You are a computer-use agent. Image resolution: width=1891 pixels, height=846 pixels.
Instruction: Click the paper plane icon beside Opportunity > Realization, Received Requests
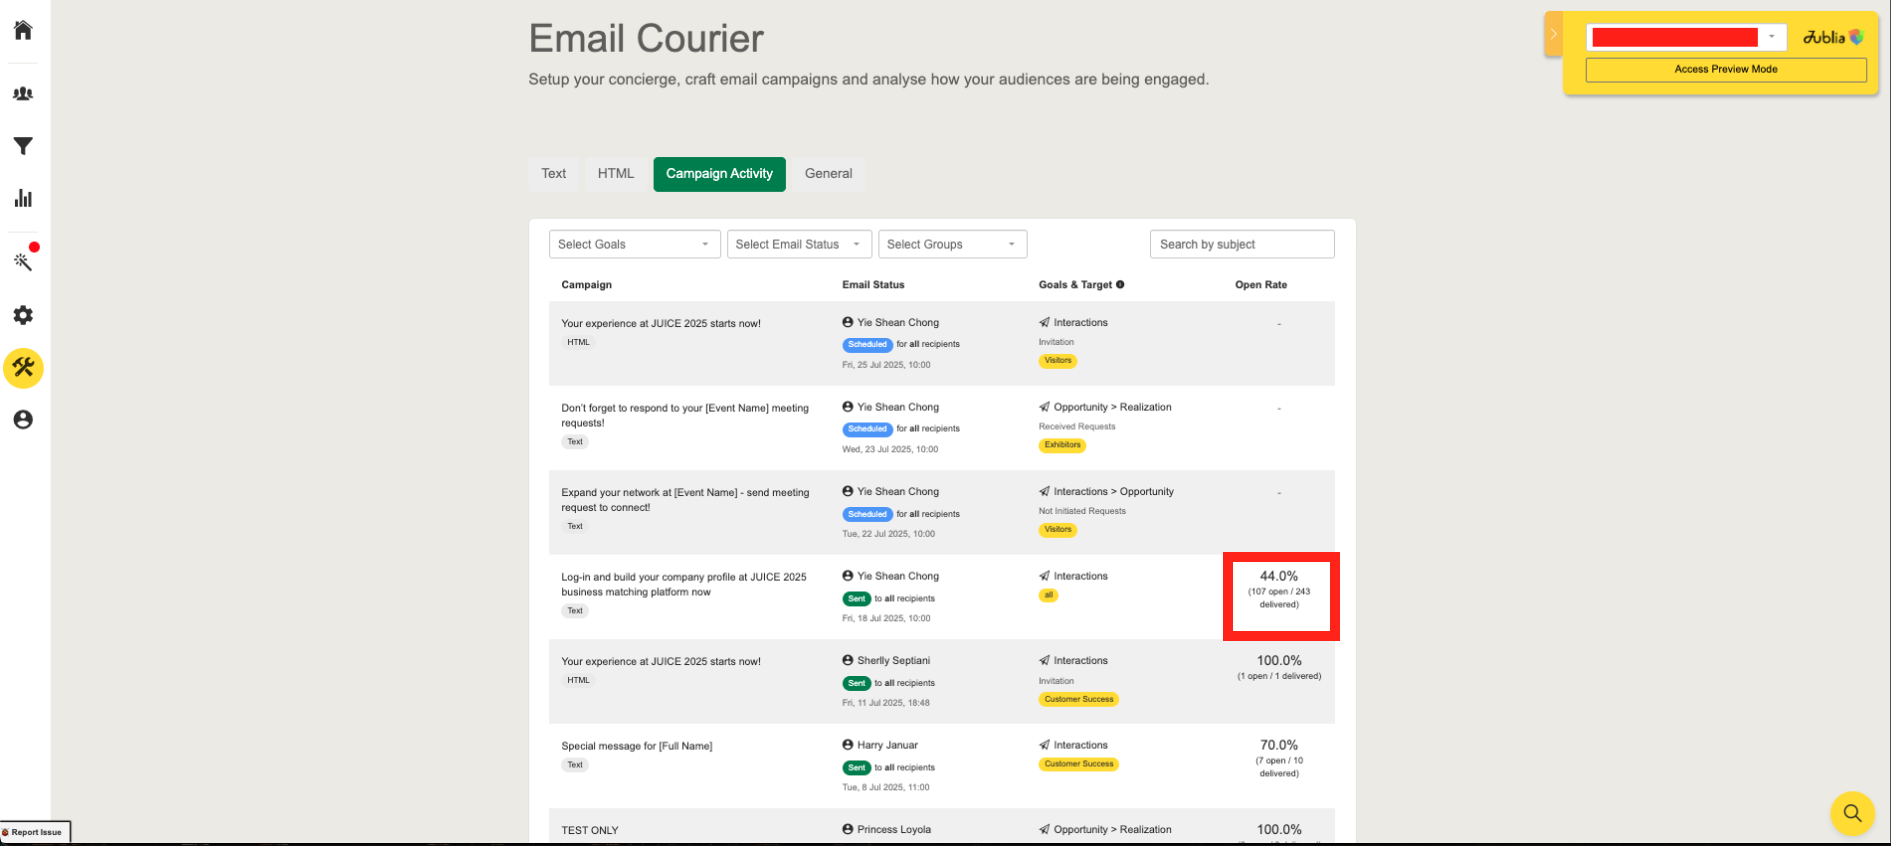1044,407
